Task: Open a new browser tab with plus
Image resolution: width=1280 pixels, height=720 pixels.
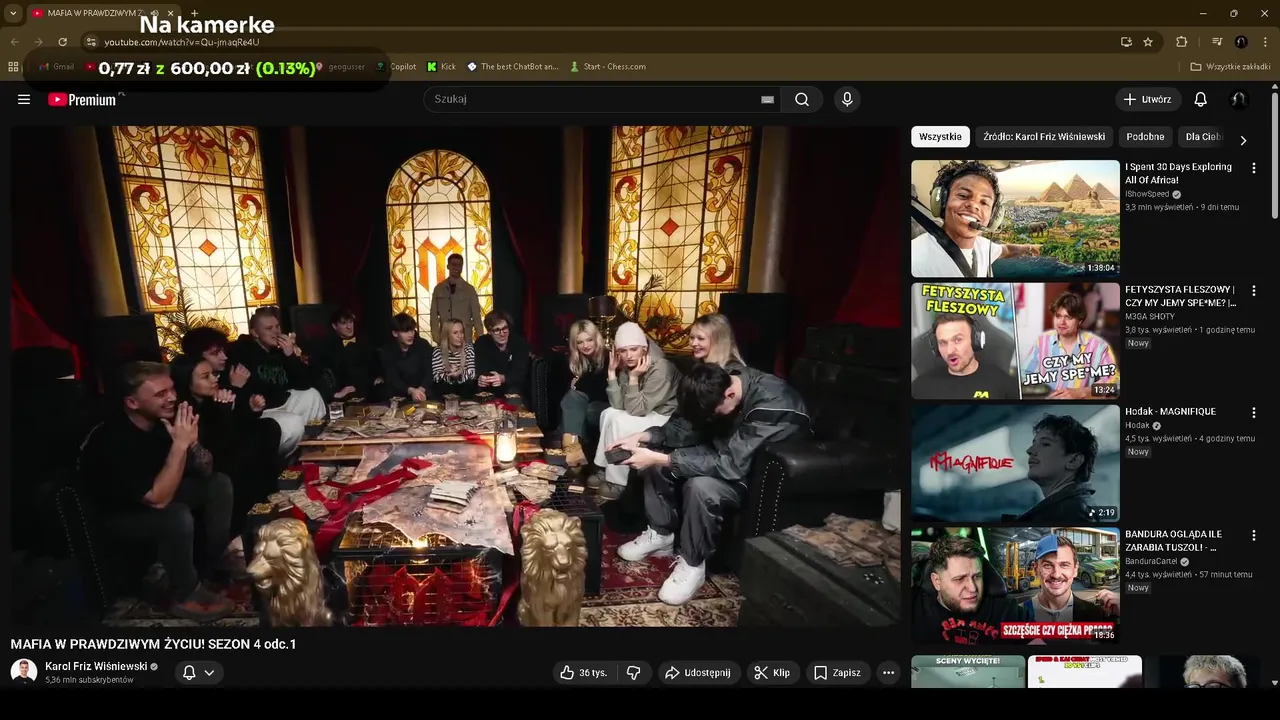Action: pos(194,13)
